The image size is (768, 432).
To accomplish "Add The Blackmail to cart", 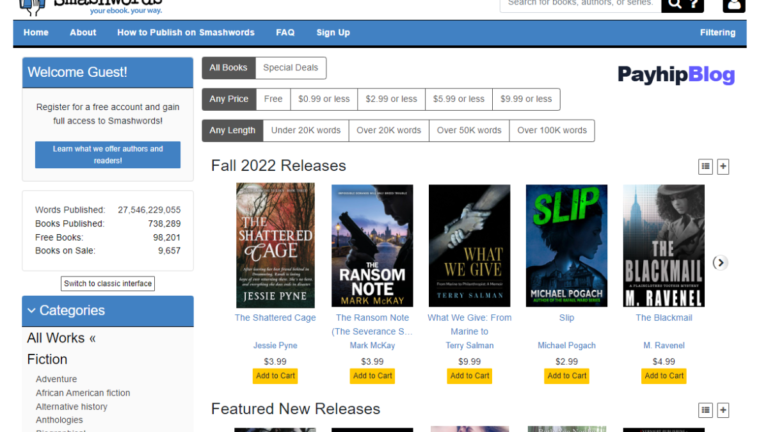I will pos(664,376).
